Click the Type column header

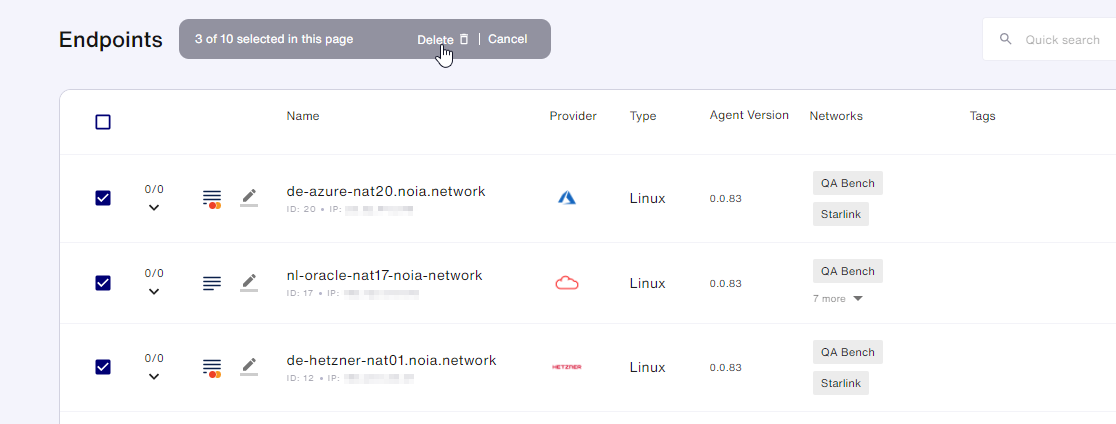[x=643, y=116]
